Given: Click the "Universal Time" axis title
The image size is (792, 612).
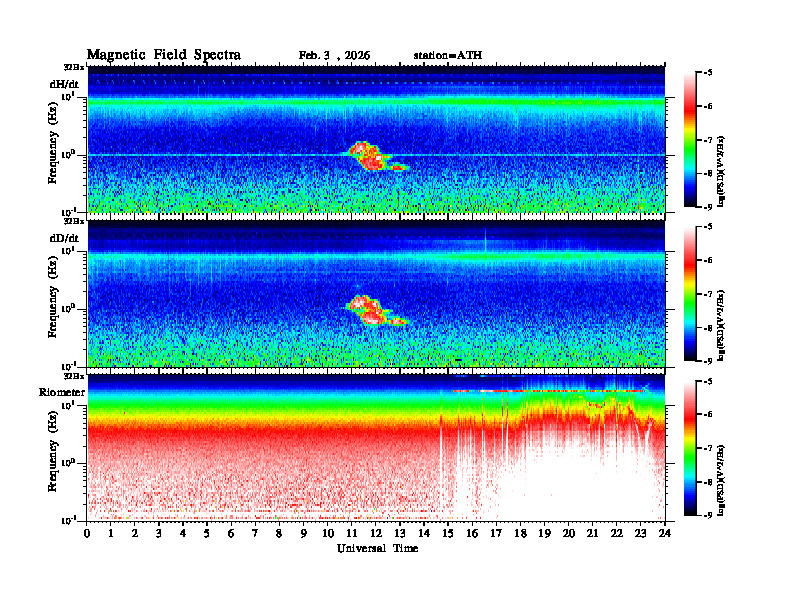Looking at the screenshot, I should tap(377, 548).
